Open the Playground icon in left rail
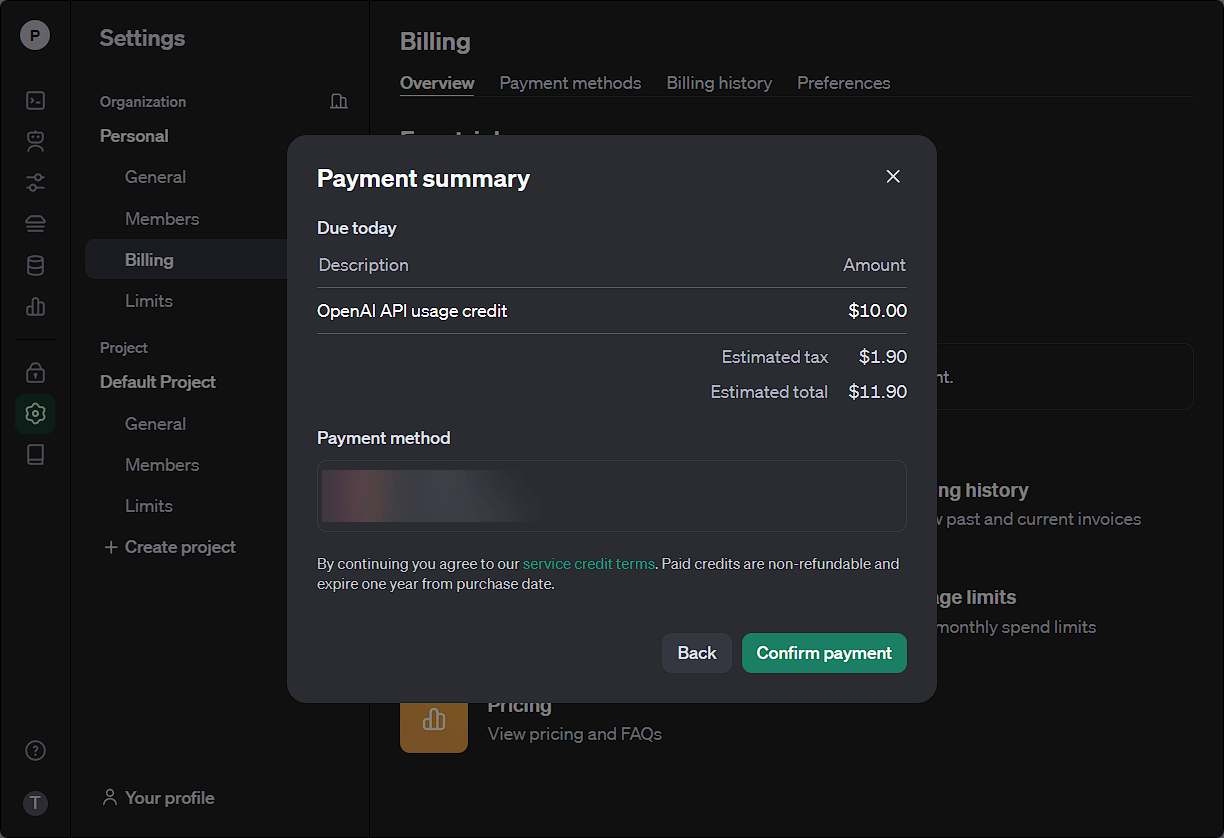 [35, 100]
